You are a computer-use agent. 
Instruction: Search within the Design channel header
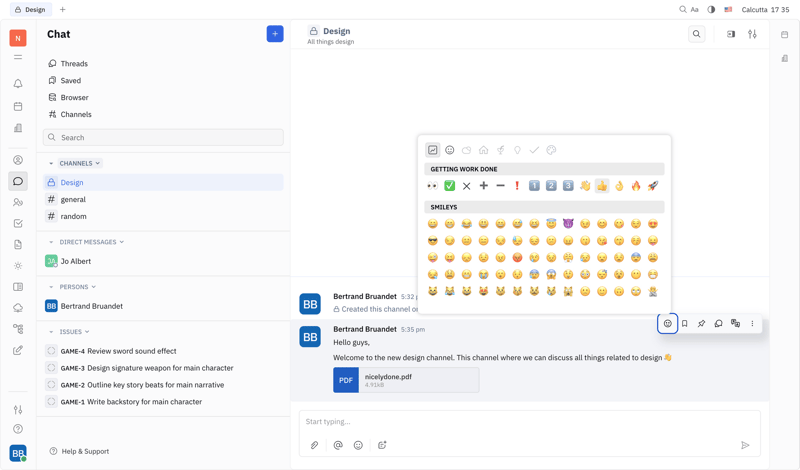coord(696,34)
